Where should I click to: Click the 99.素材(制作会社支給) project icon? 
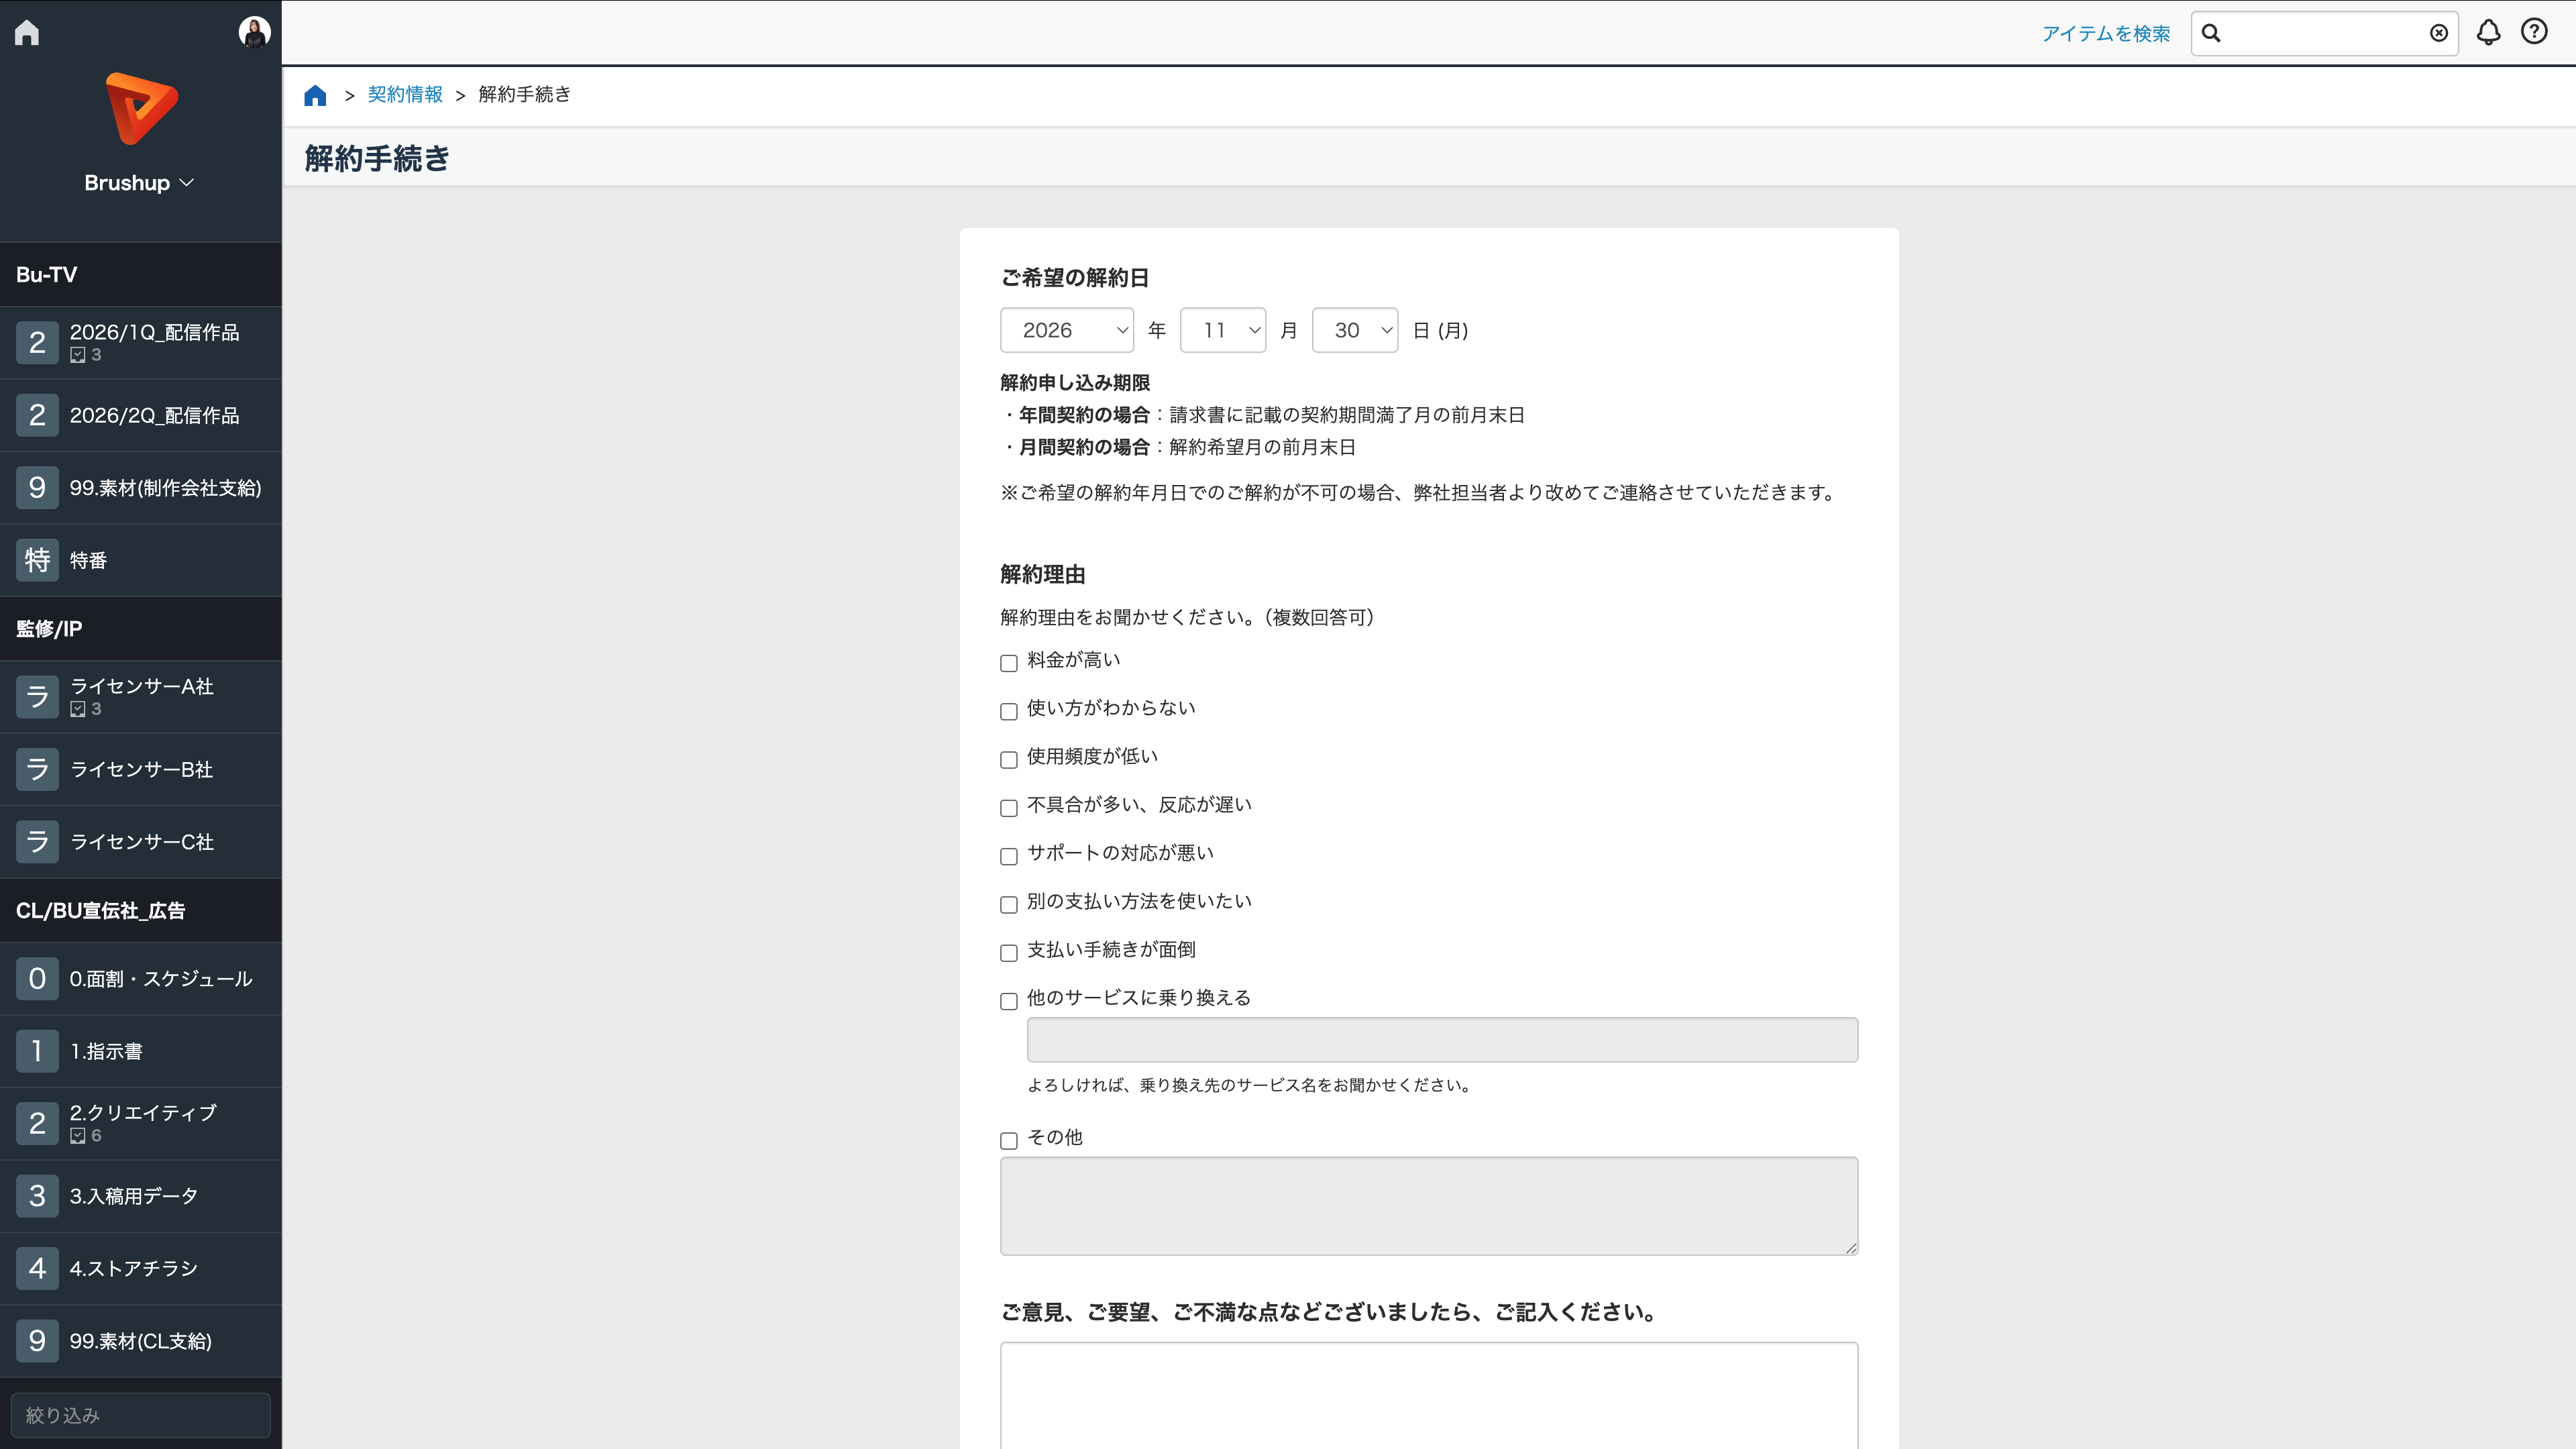37,488
